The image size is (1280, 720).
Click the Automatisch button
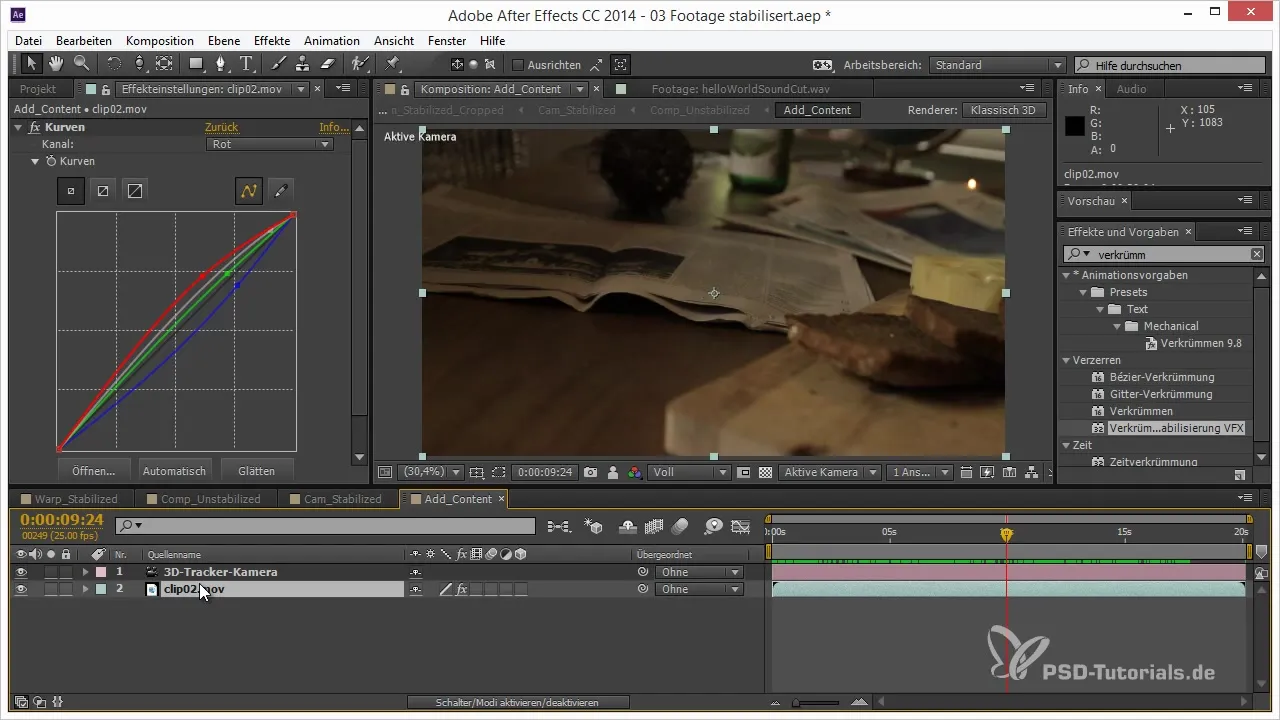[174, 471]
